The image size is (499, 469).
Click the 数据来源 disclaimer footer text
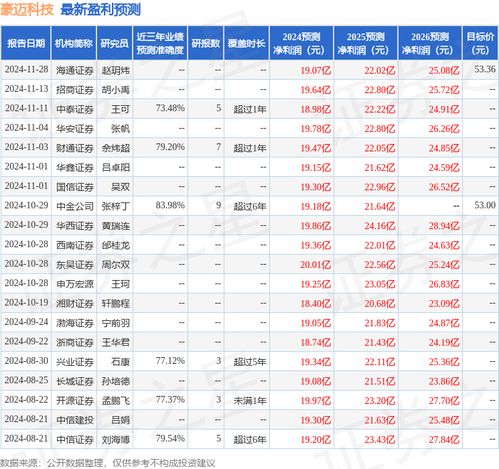[108, 463]
